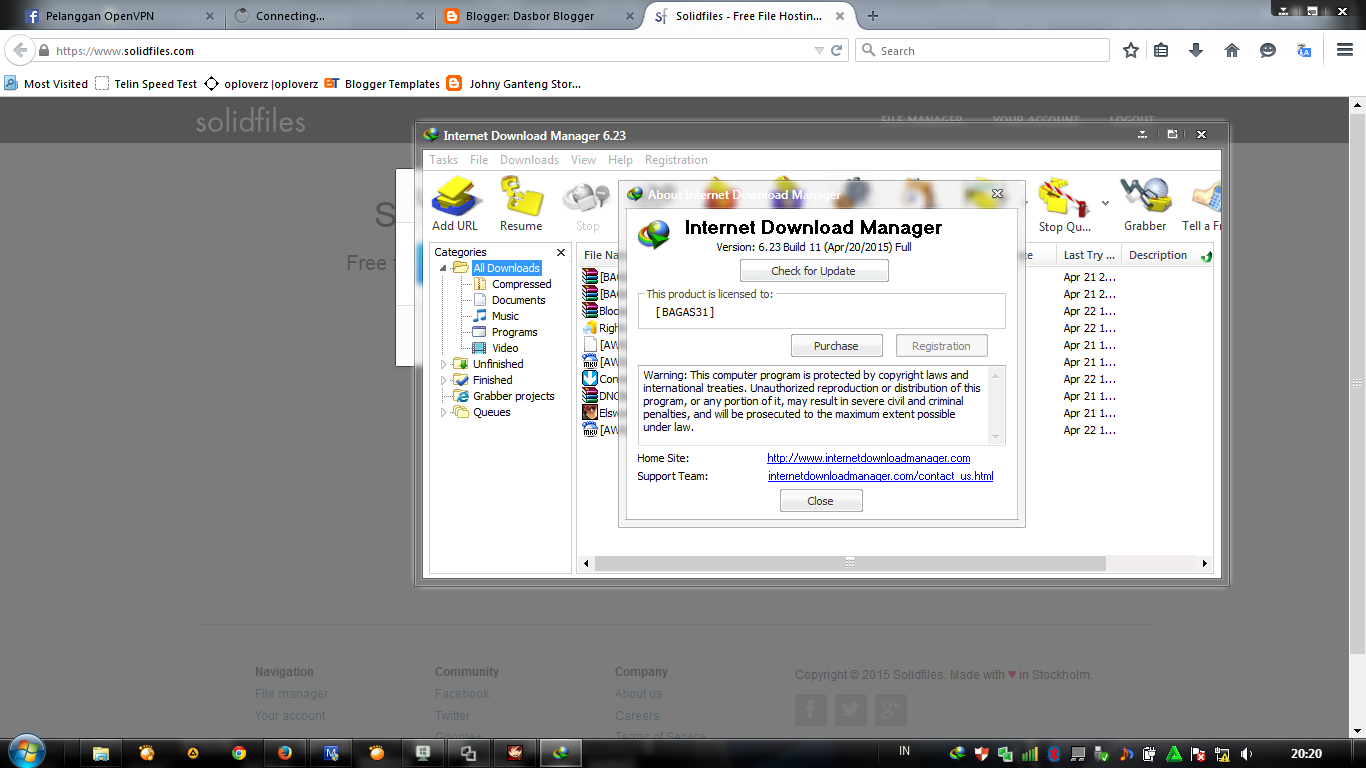Click the Last Try column header

click(x=1087, y=255)
